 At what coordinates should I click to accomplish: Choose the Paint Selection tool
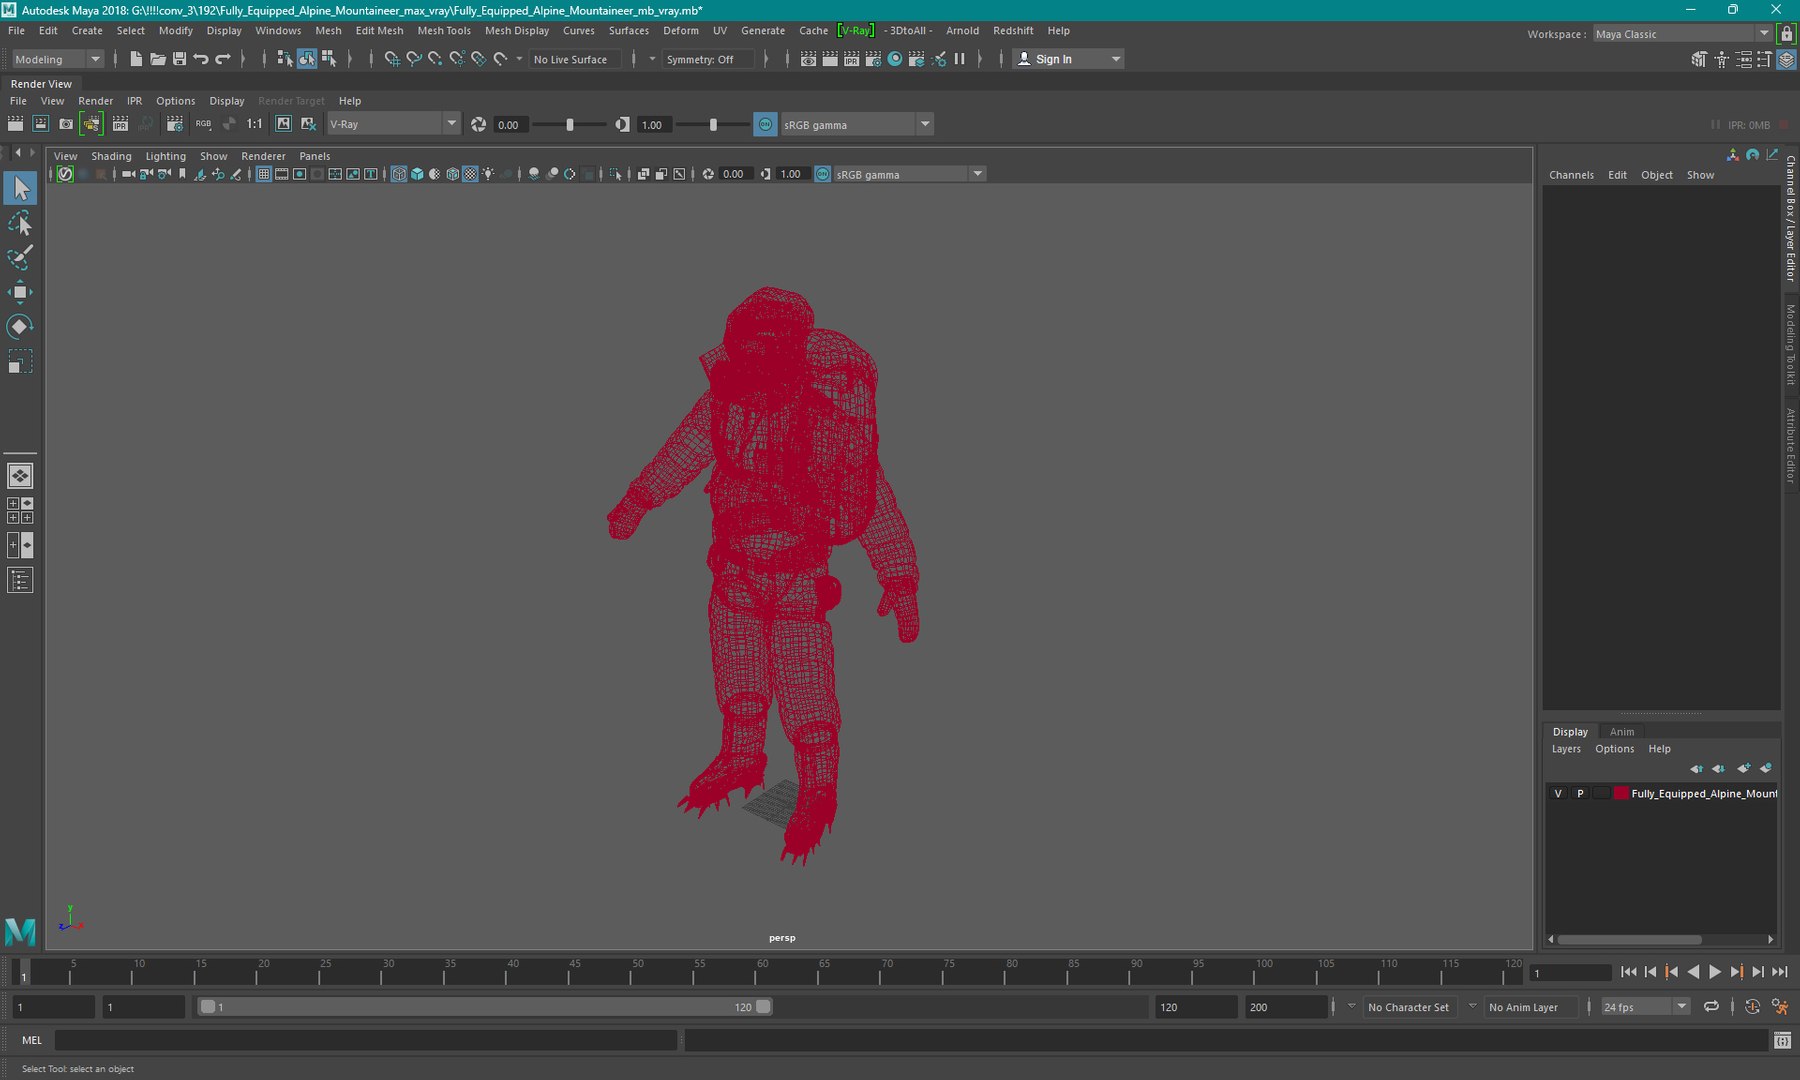(x=20, y=257)
